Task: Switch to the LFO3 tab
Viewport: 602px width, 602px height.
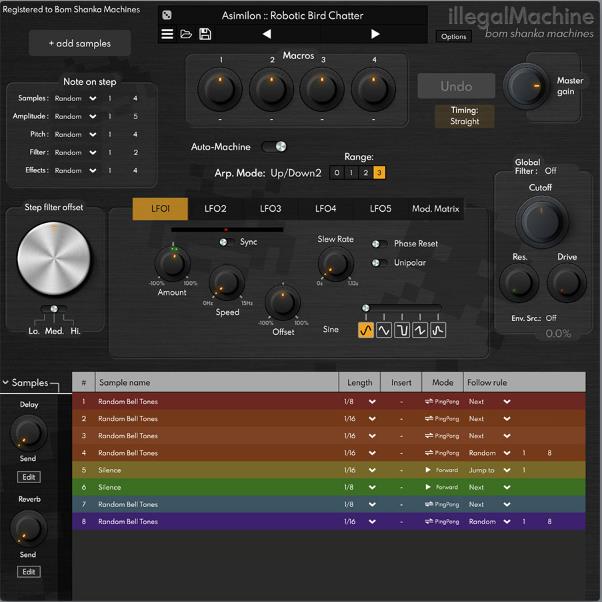Action: point(270,209)
